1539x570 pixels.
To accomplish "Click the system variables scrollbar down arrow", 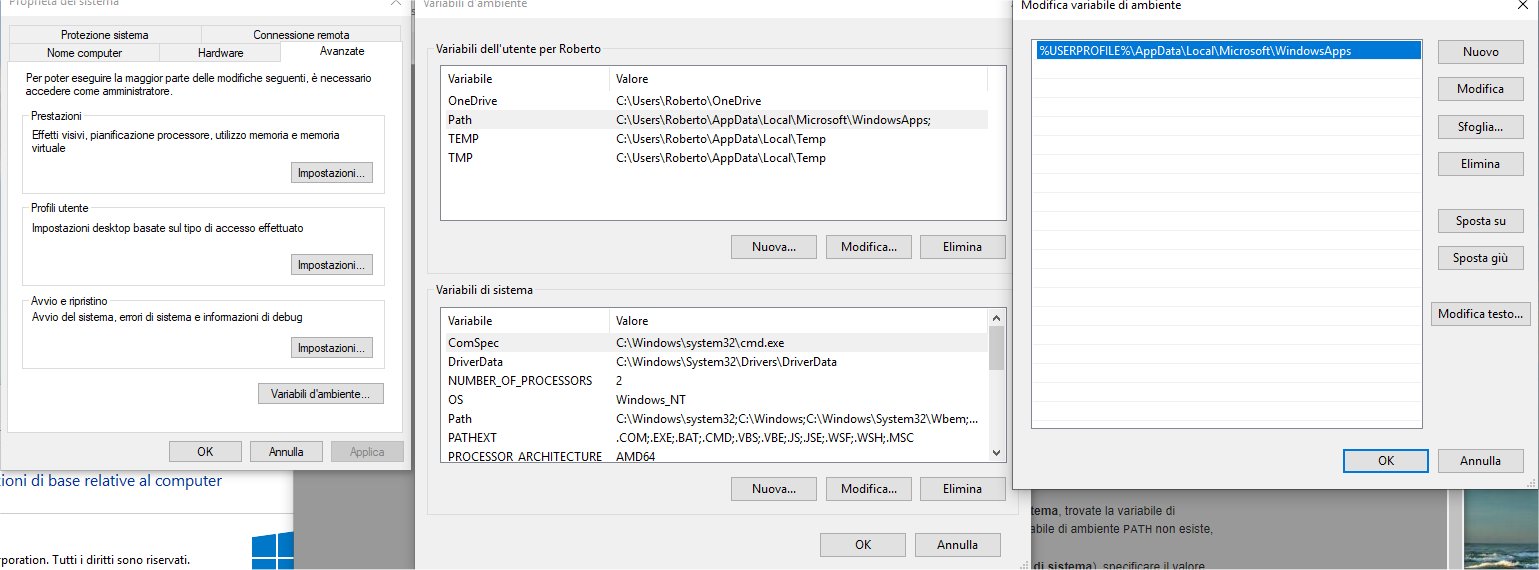I will click(996, 453).
